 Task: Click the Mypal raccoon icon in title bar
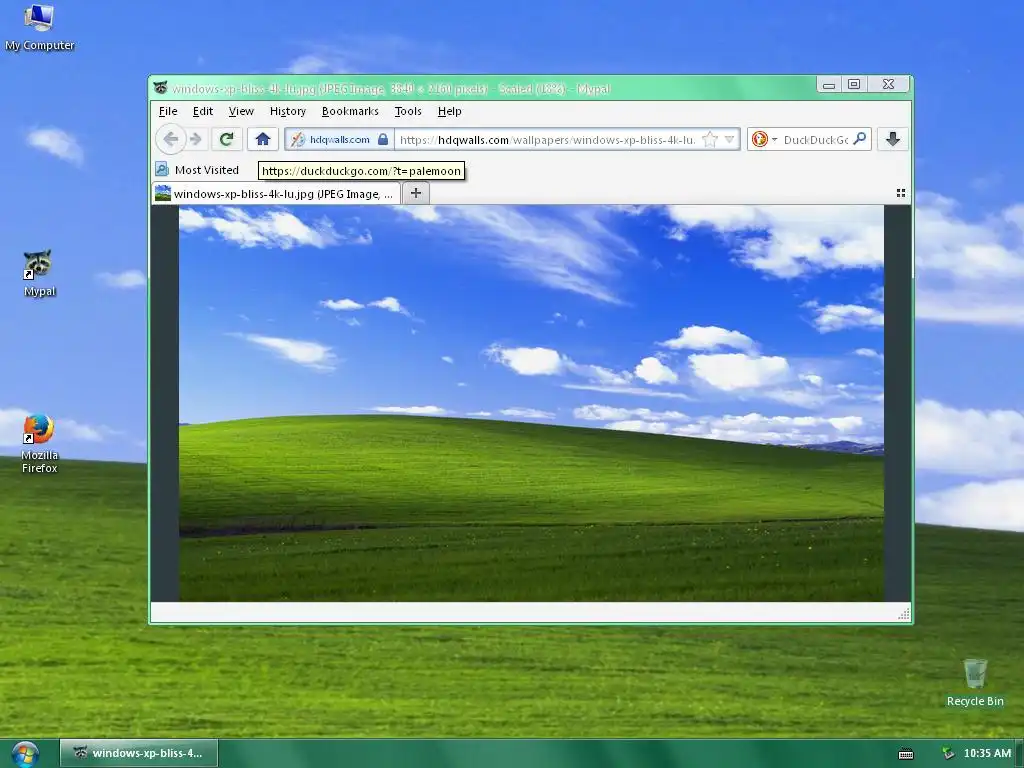click(161, 88)
